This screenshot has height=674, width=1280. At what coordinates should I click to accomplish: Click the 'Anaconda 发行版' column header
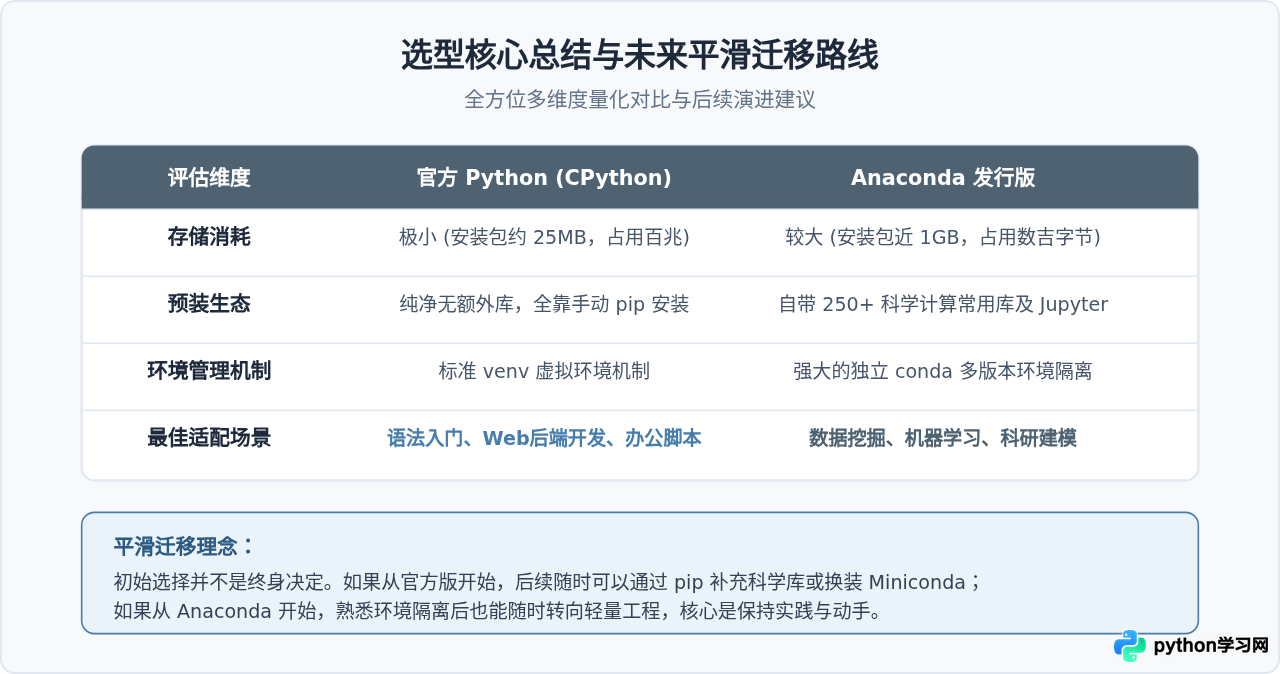[x=943, y=178]
